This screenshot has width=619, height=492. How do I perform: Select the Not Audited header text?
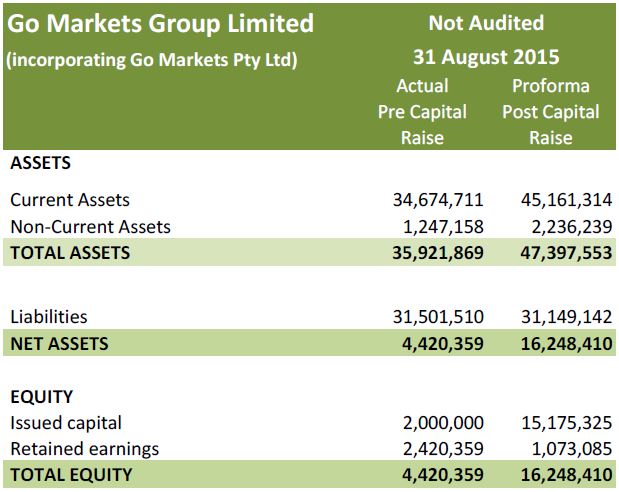(485, 22)
